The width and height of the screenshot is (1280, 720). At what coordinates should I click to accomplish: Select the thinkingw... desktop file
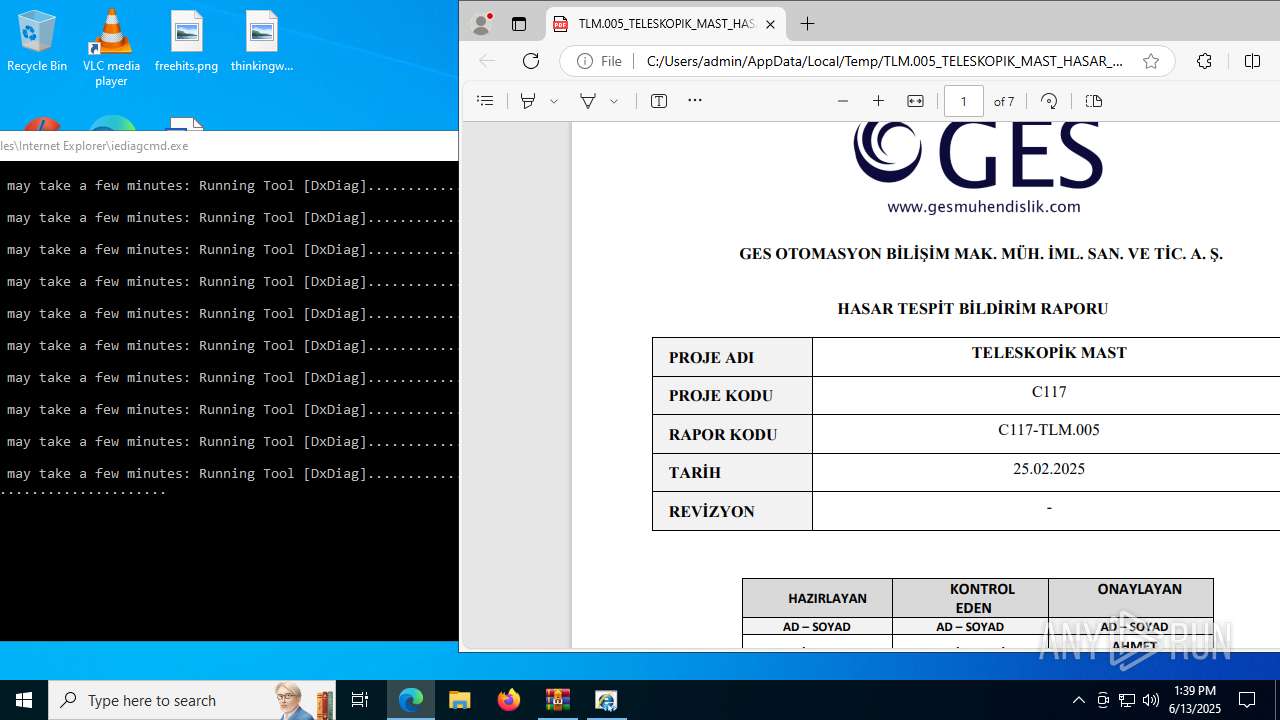click(x=261, y=41)
